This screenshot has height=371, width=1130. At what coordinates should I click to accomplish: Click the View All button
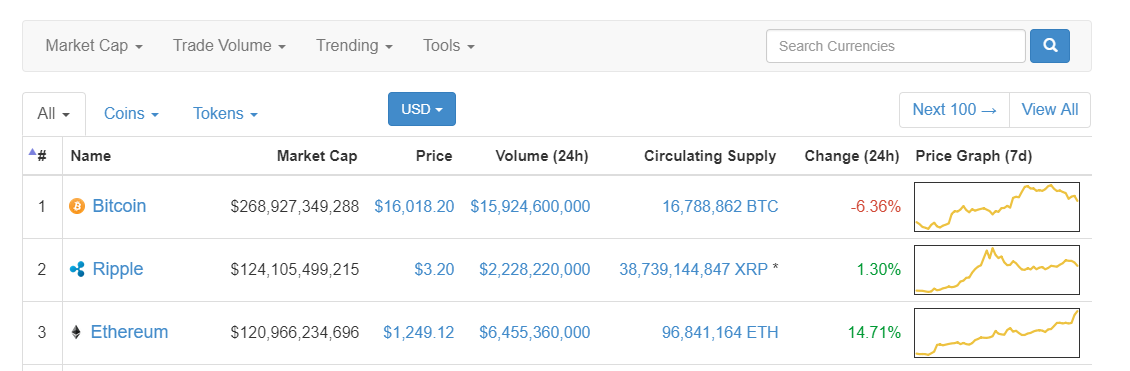coord(1050,109)
